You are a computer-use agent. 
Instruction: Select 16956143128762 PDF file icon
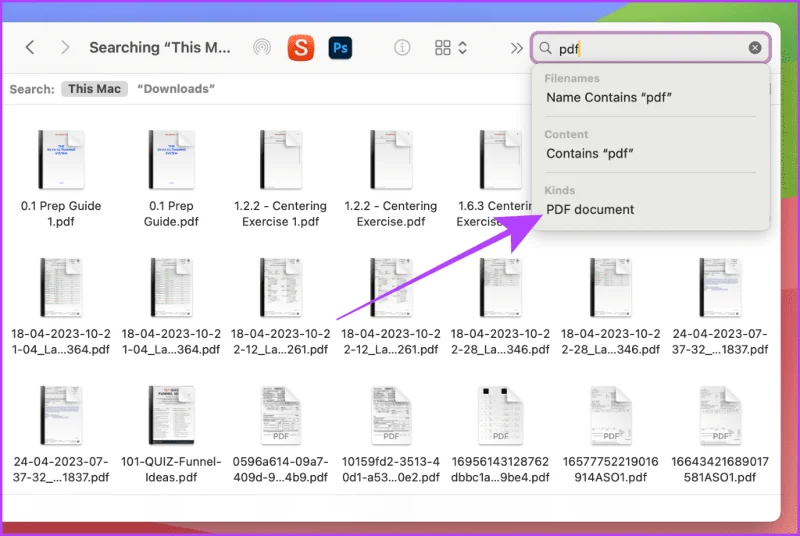[x=501, y=415]
